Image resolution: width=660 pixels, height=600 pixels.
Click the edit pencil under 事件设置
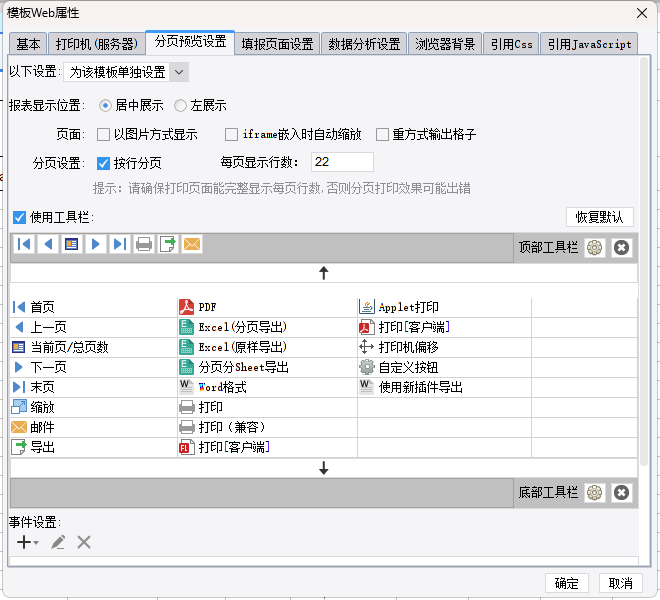pyautogui.click(x=58, y=542)
